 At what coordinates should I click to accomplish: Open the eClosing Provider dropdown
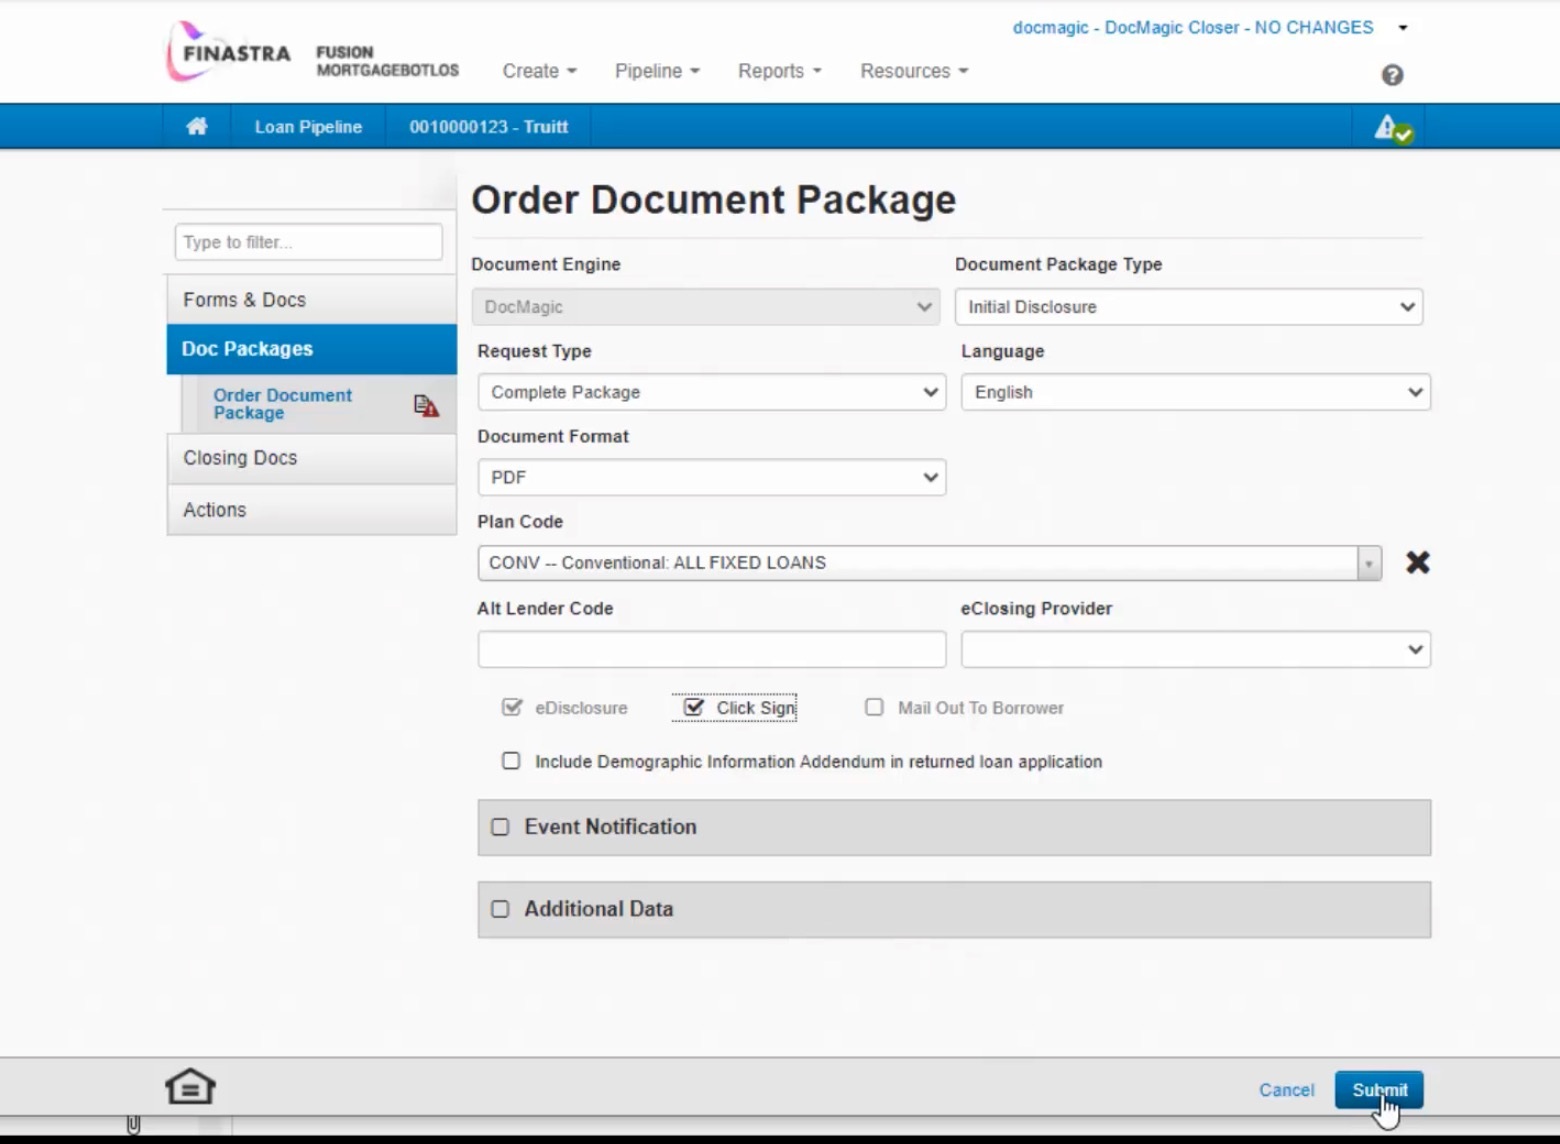pos(1195,649)
